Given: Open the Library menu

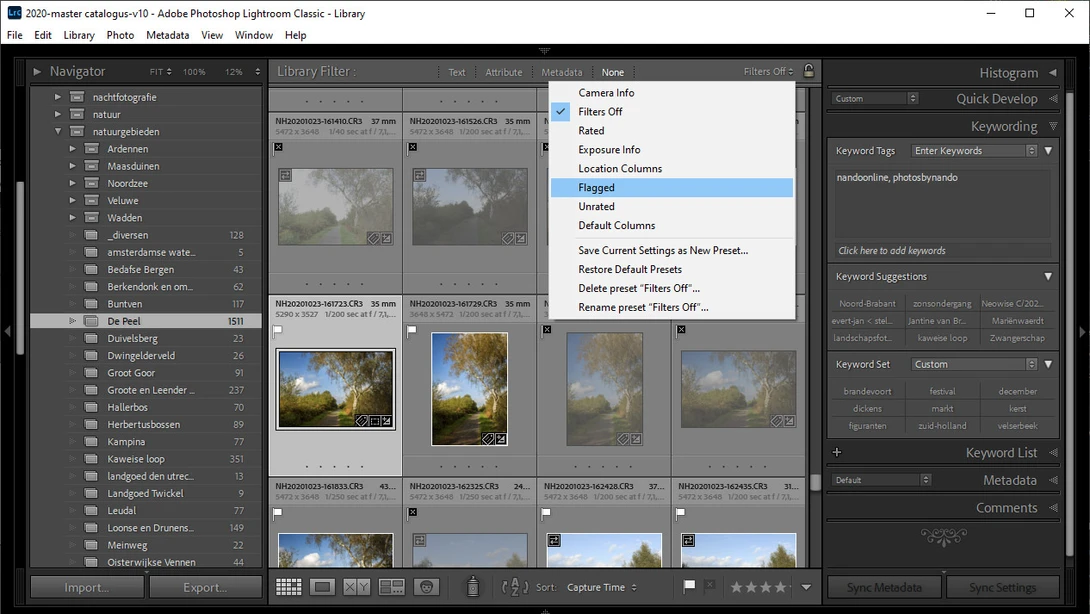Looking at the screenshot, I should [79, 35].
